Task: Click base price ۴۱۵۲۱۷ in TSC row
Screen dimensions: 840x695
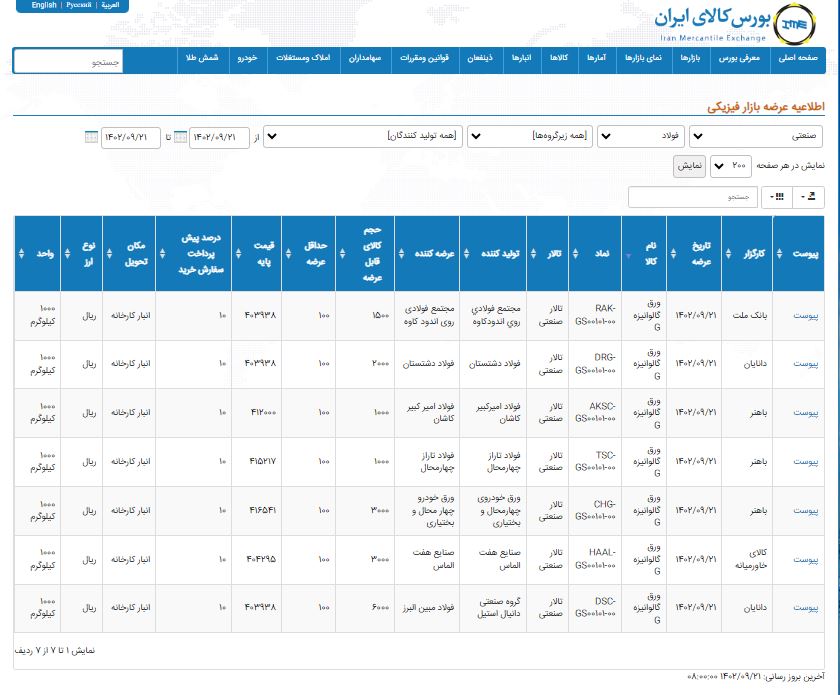Action: pos(262,461)
